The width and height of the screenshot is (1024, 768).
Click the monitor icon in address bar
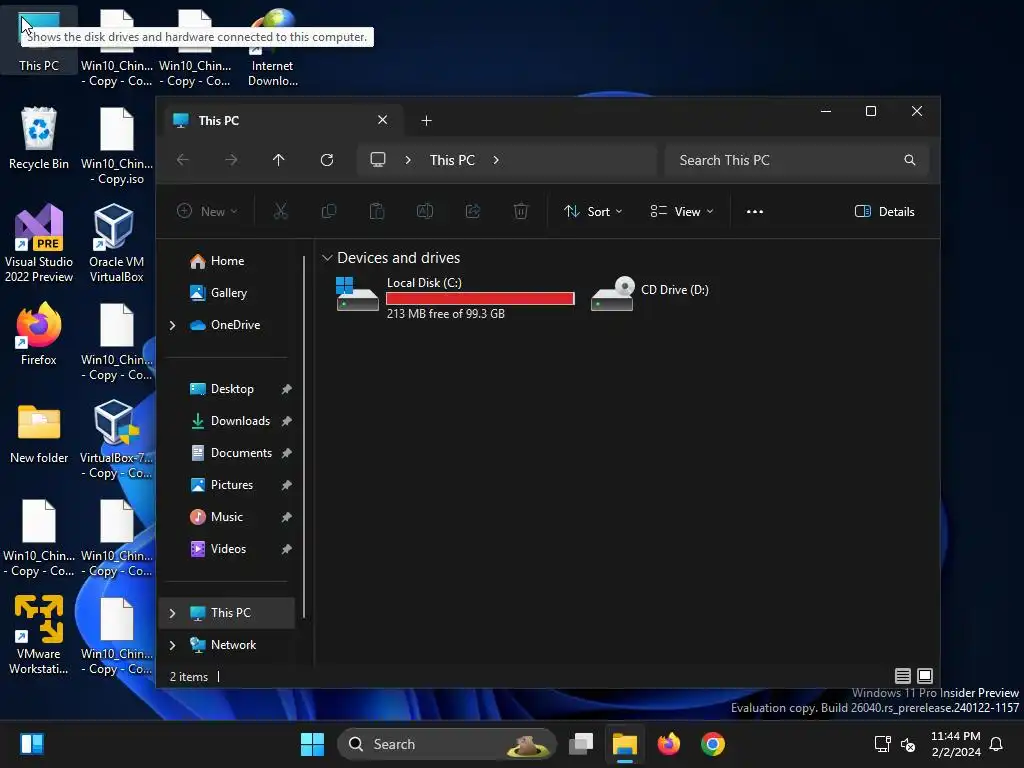click(377, 160)
